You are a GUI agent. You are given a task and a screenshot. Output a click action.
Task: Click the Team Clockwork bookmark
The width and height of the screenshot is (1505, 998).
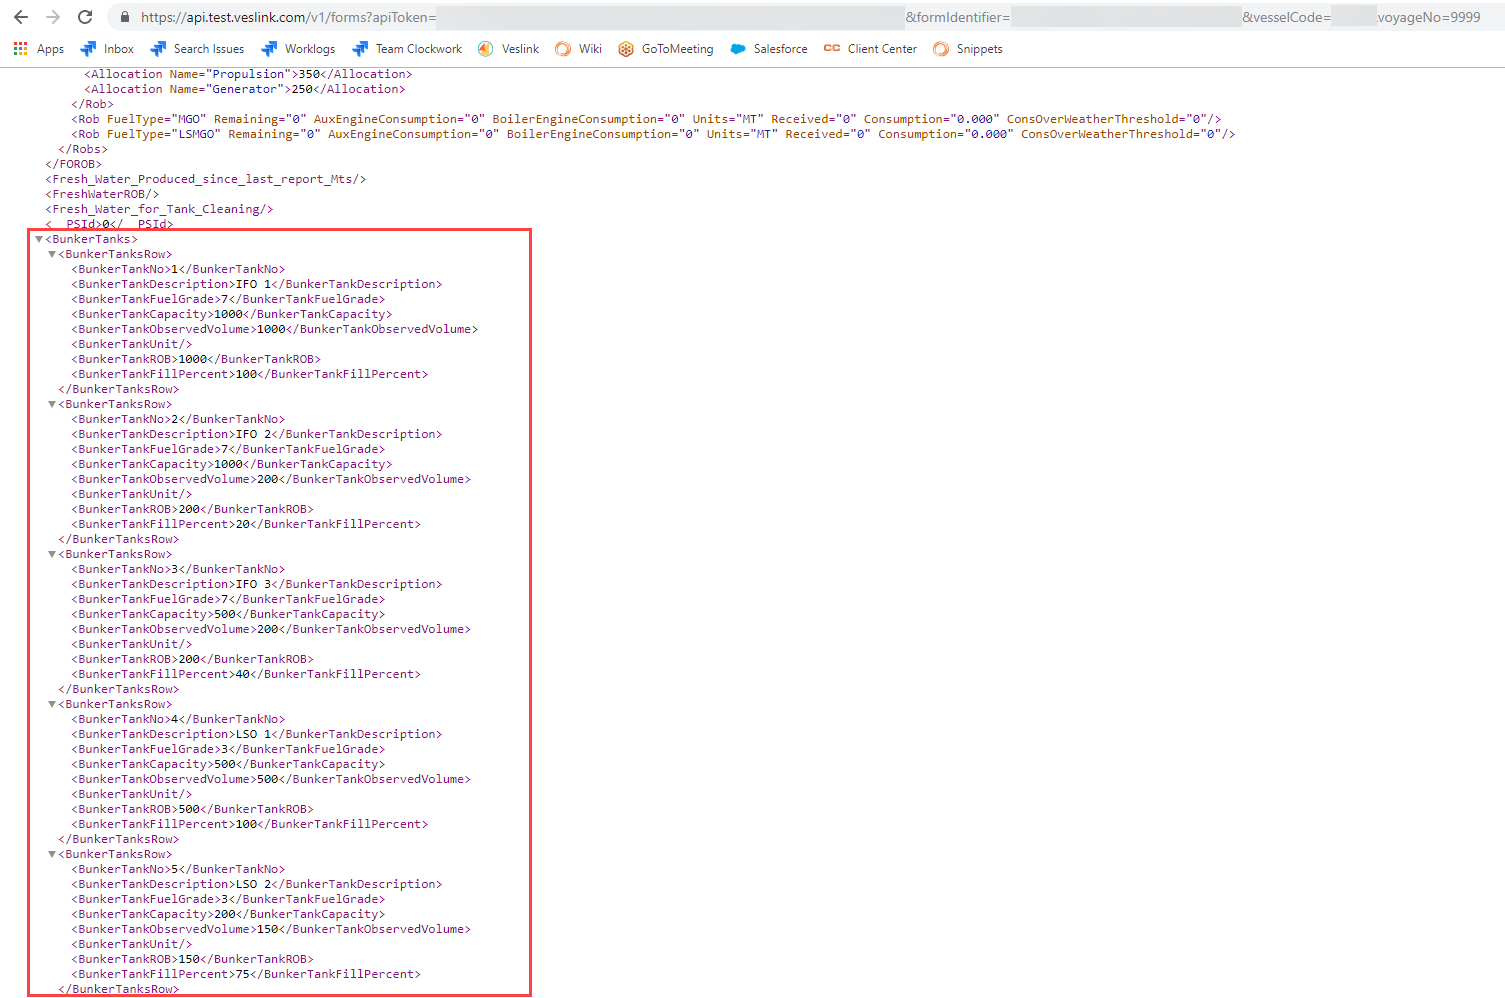coord(406,48)
